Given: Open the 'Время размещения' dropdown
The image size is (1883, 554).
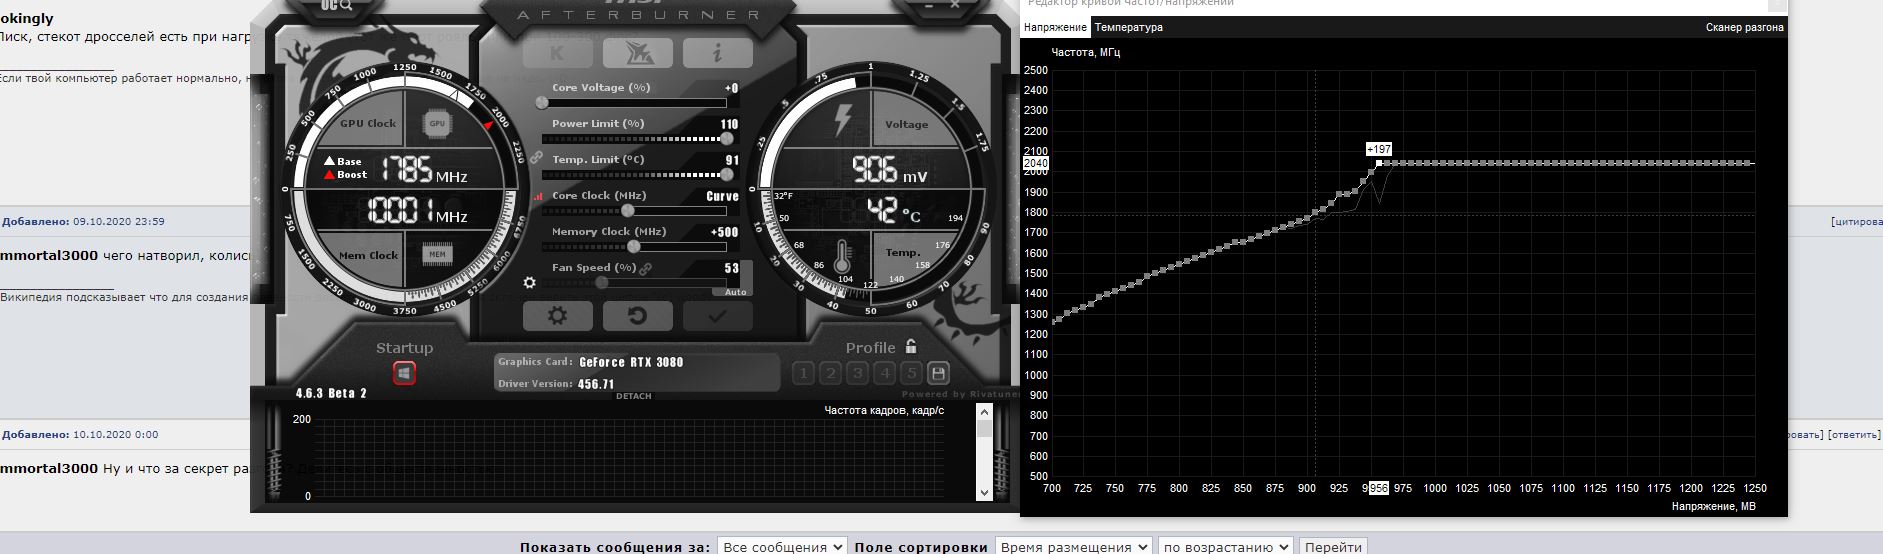Looking at the screenshot, I should (1073, 547).
